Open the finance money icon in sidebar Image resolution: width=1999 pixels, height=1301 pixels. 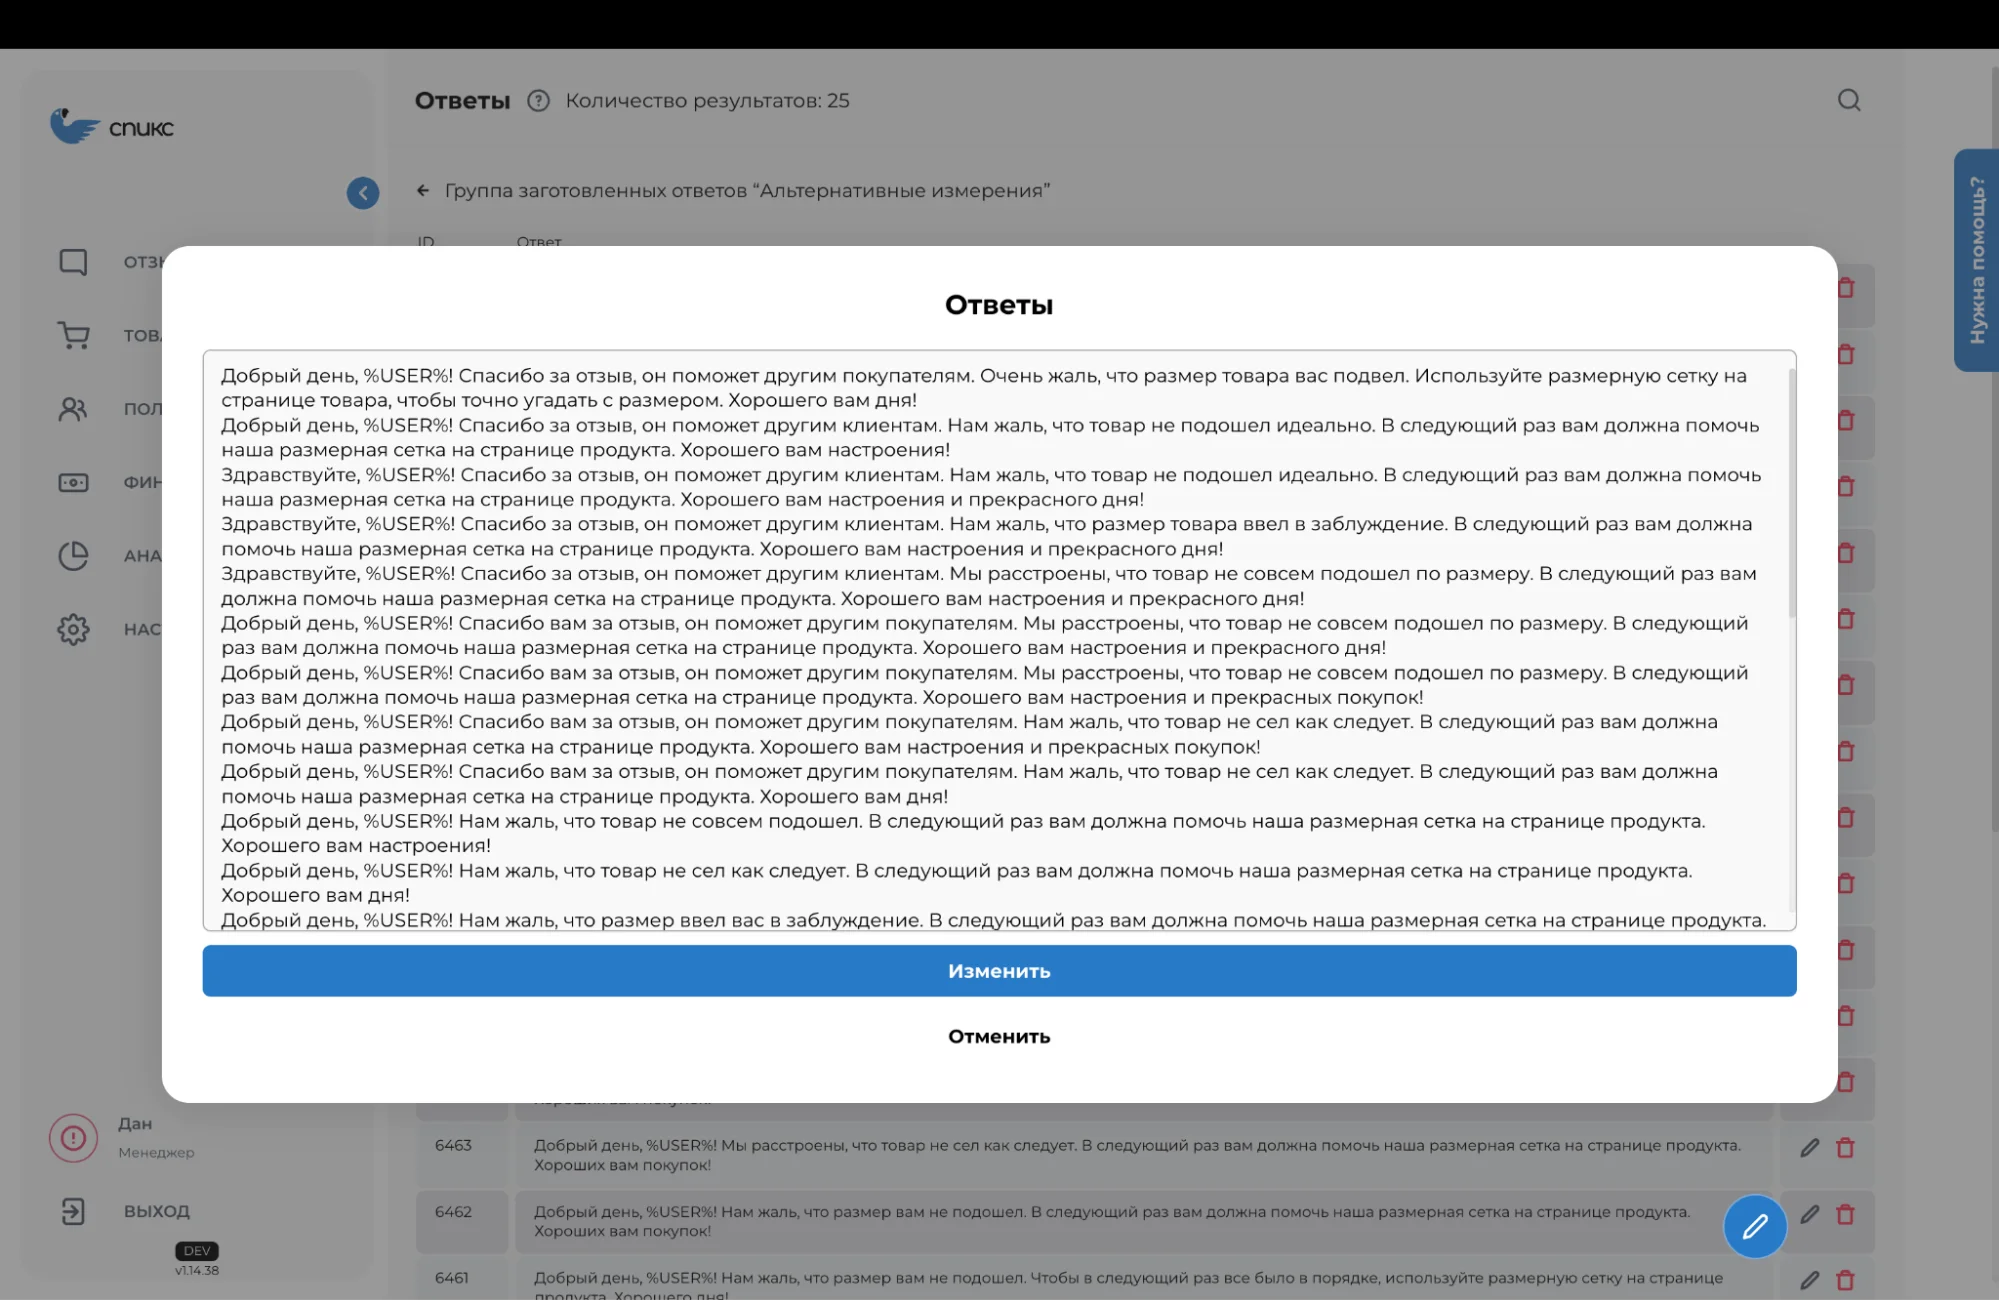click(73, 482)
